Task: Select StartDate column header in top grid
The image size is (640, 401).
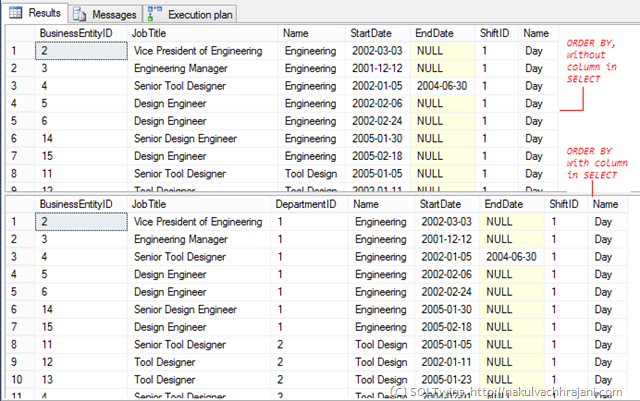Action: 370,33
